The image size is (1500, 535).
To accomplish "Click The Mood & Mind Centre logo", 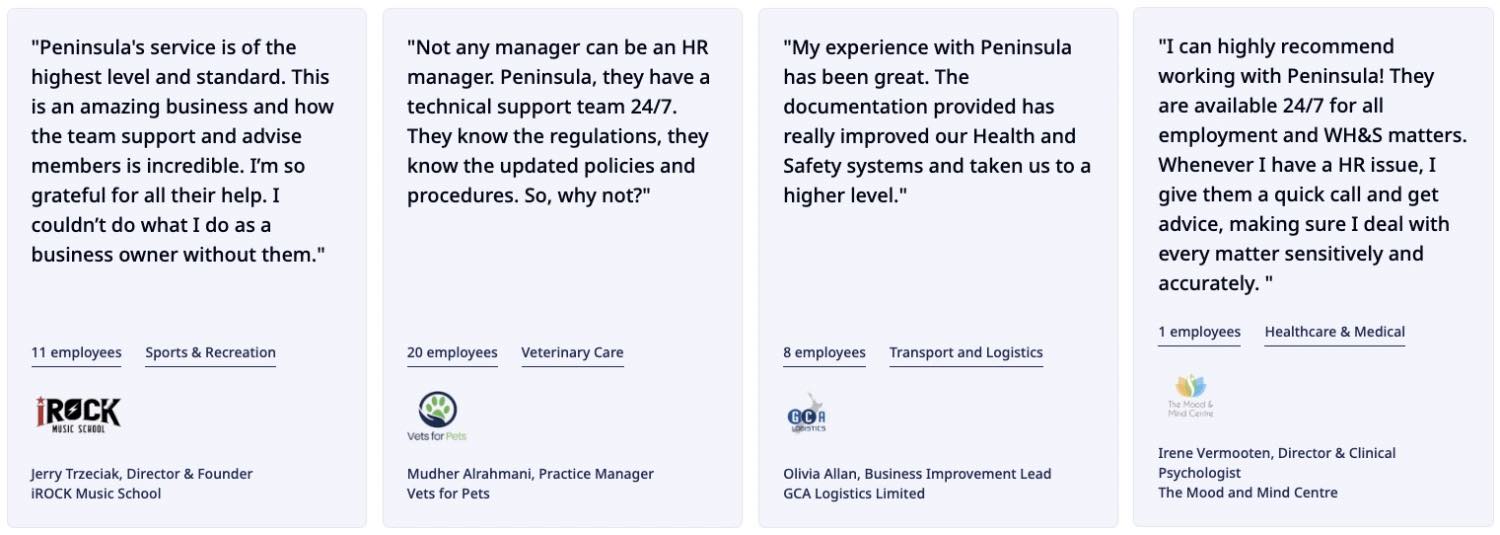I will (x=1190, y=395).
